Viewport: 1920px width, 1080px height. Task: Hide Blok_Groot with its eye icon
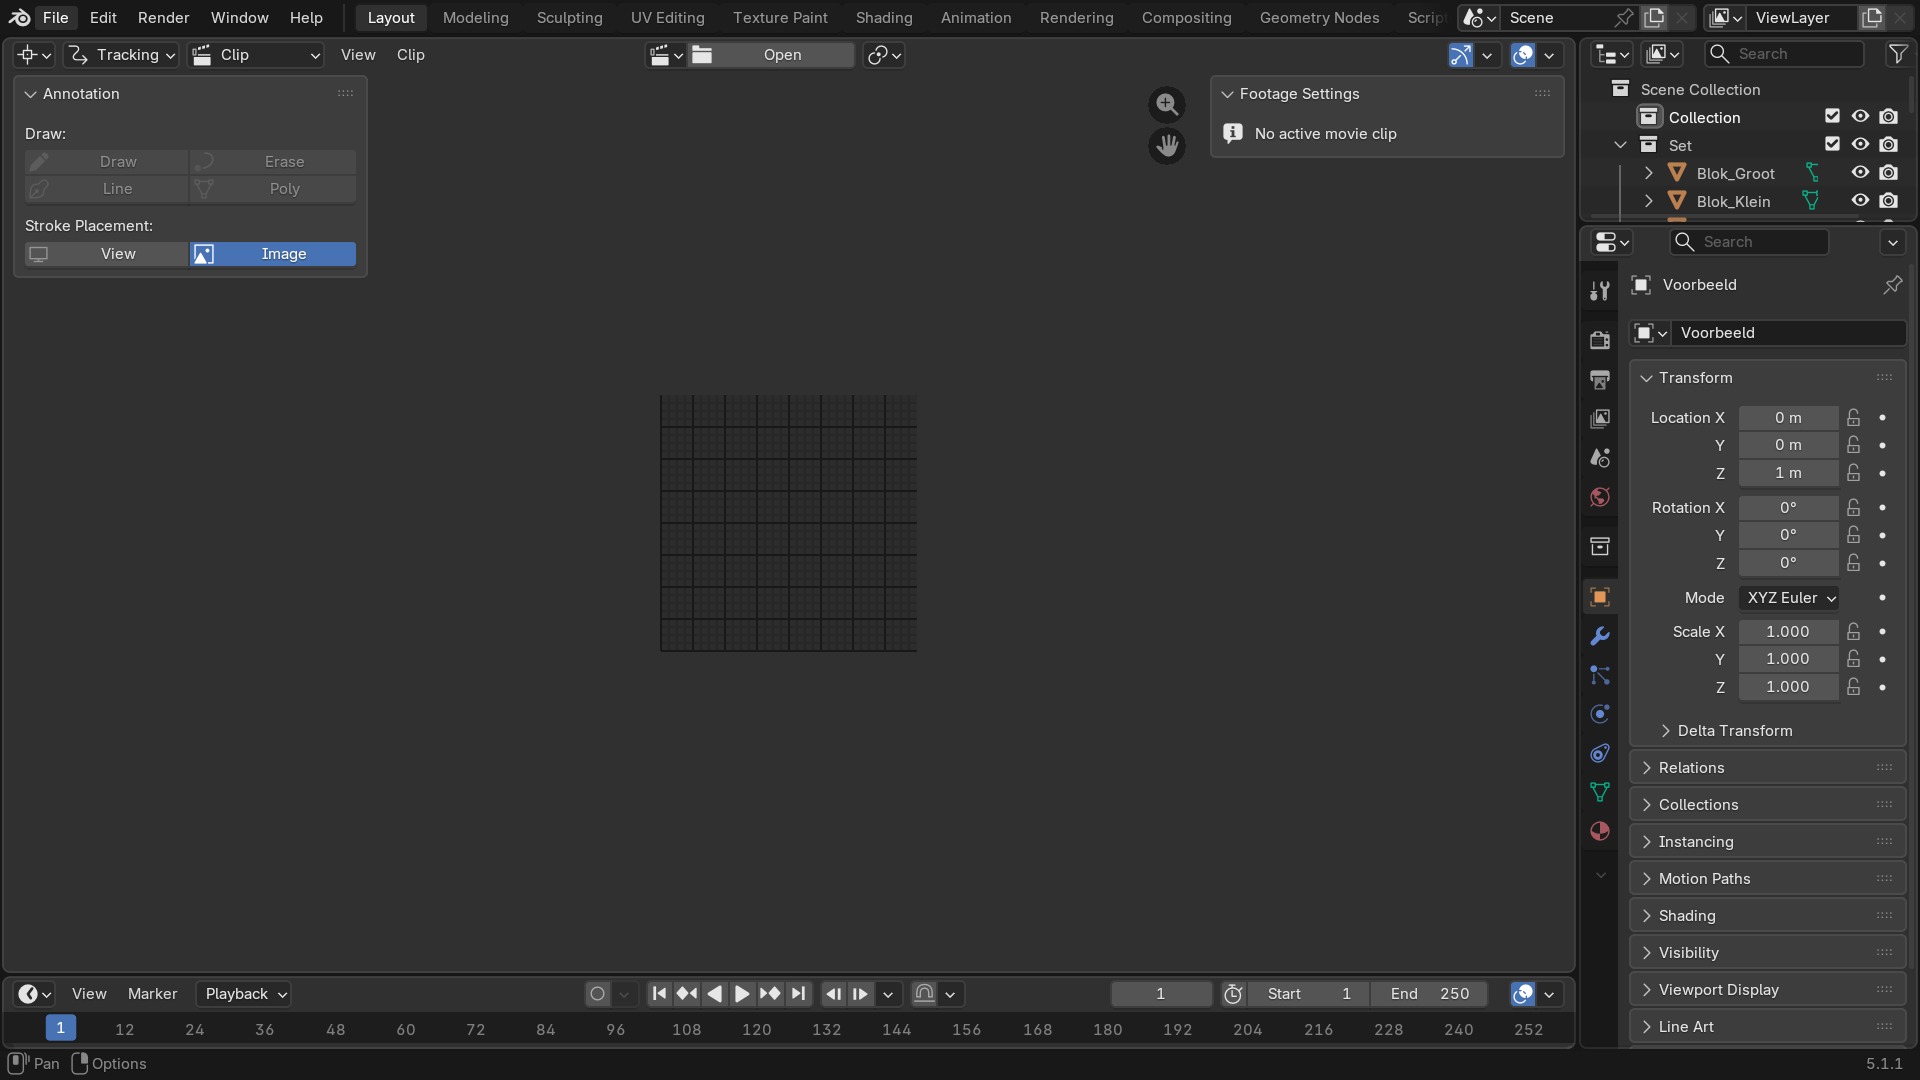click(1860, 173)
